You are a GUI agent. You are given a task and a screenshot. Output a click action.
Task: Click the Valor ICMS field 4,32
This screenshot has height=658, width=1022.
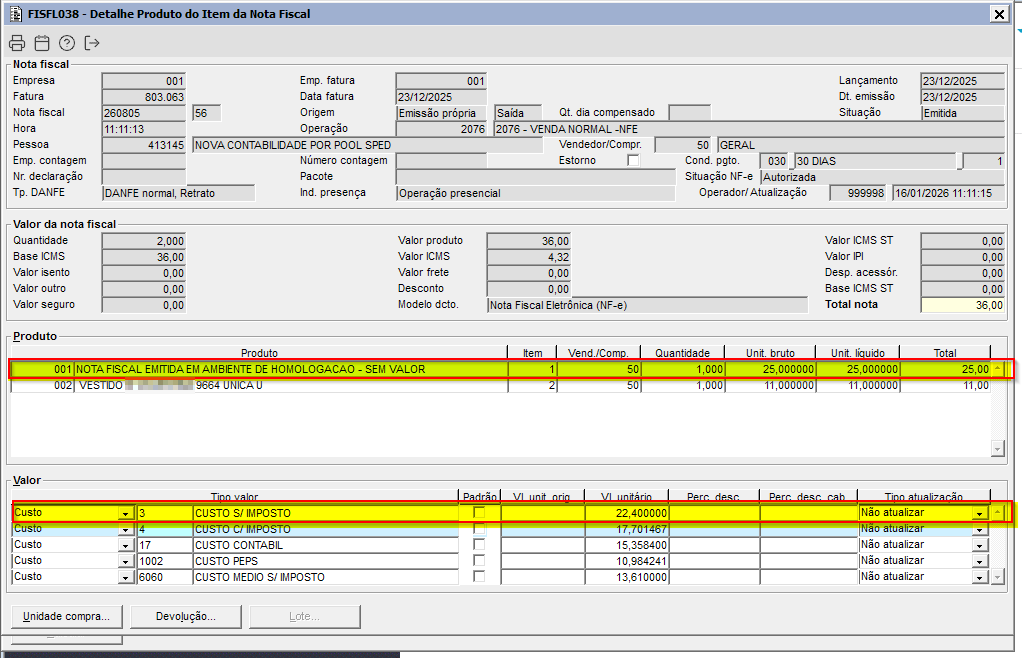529,257
